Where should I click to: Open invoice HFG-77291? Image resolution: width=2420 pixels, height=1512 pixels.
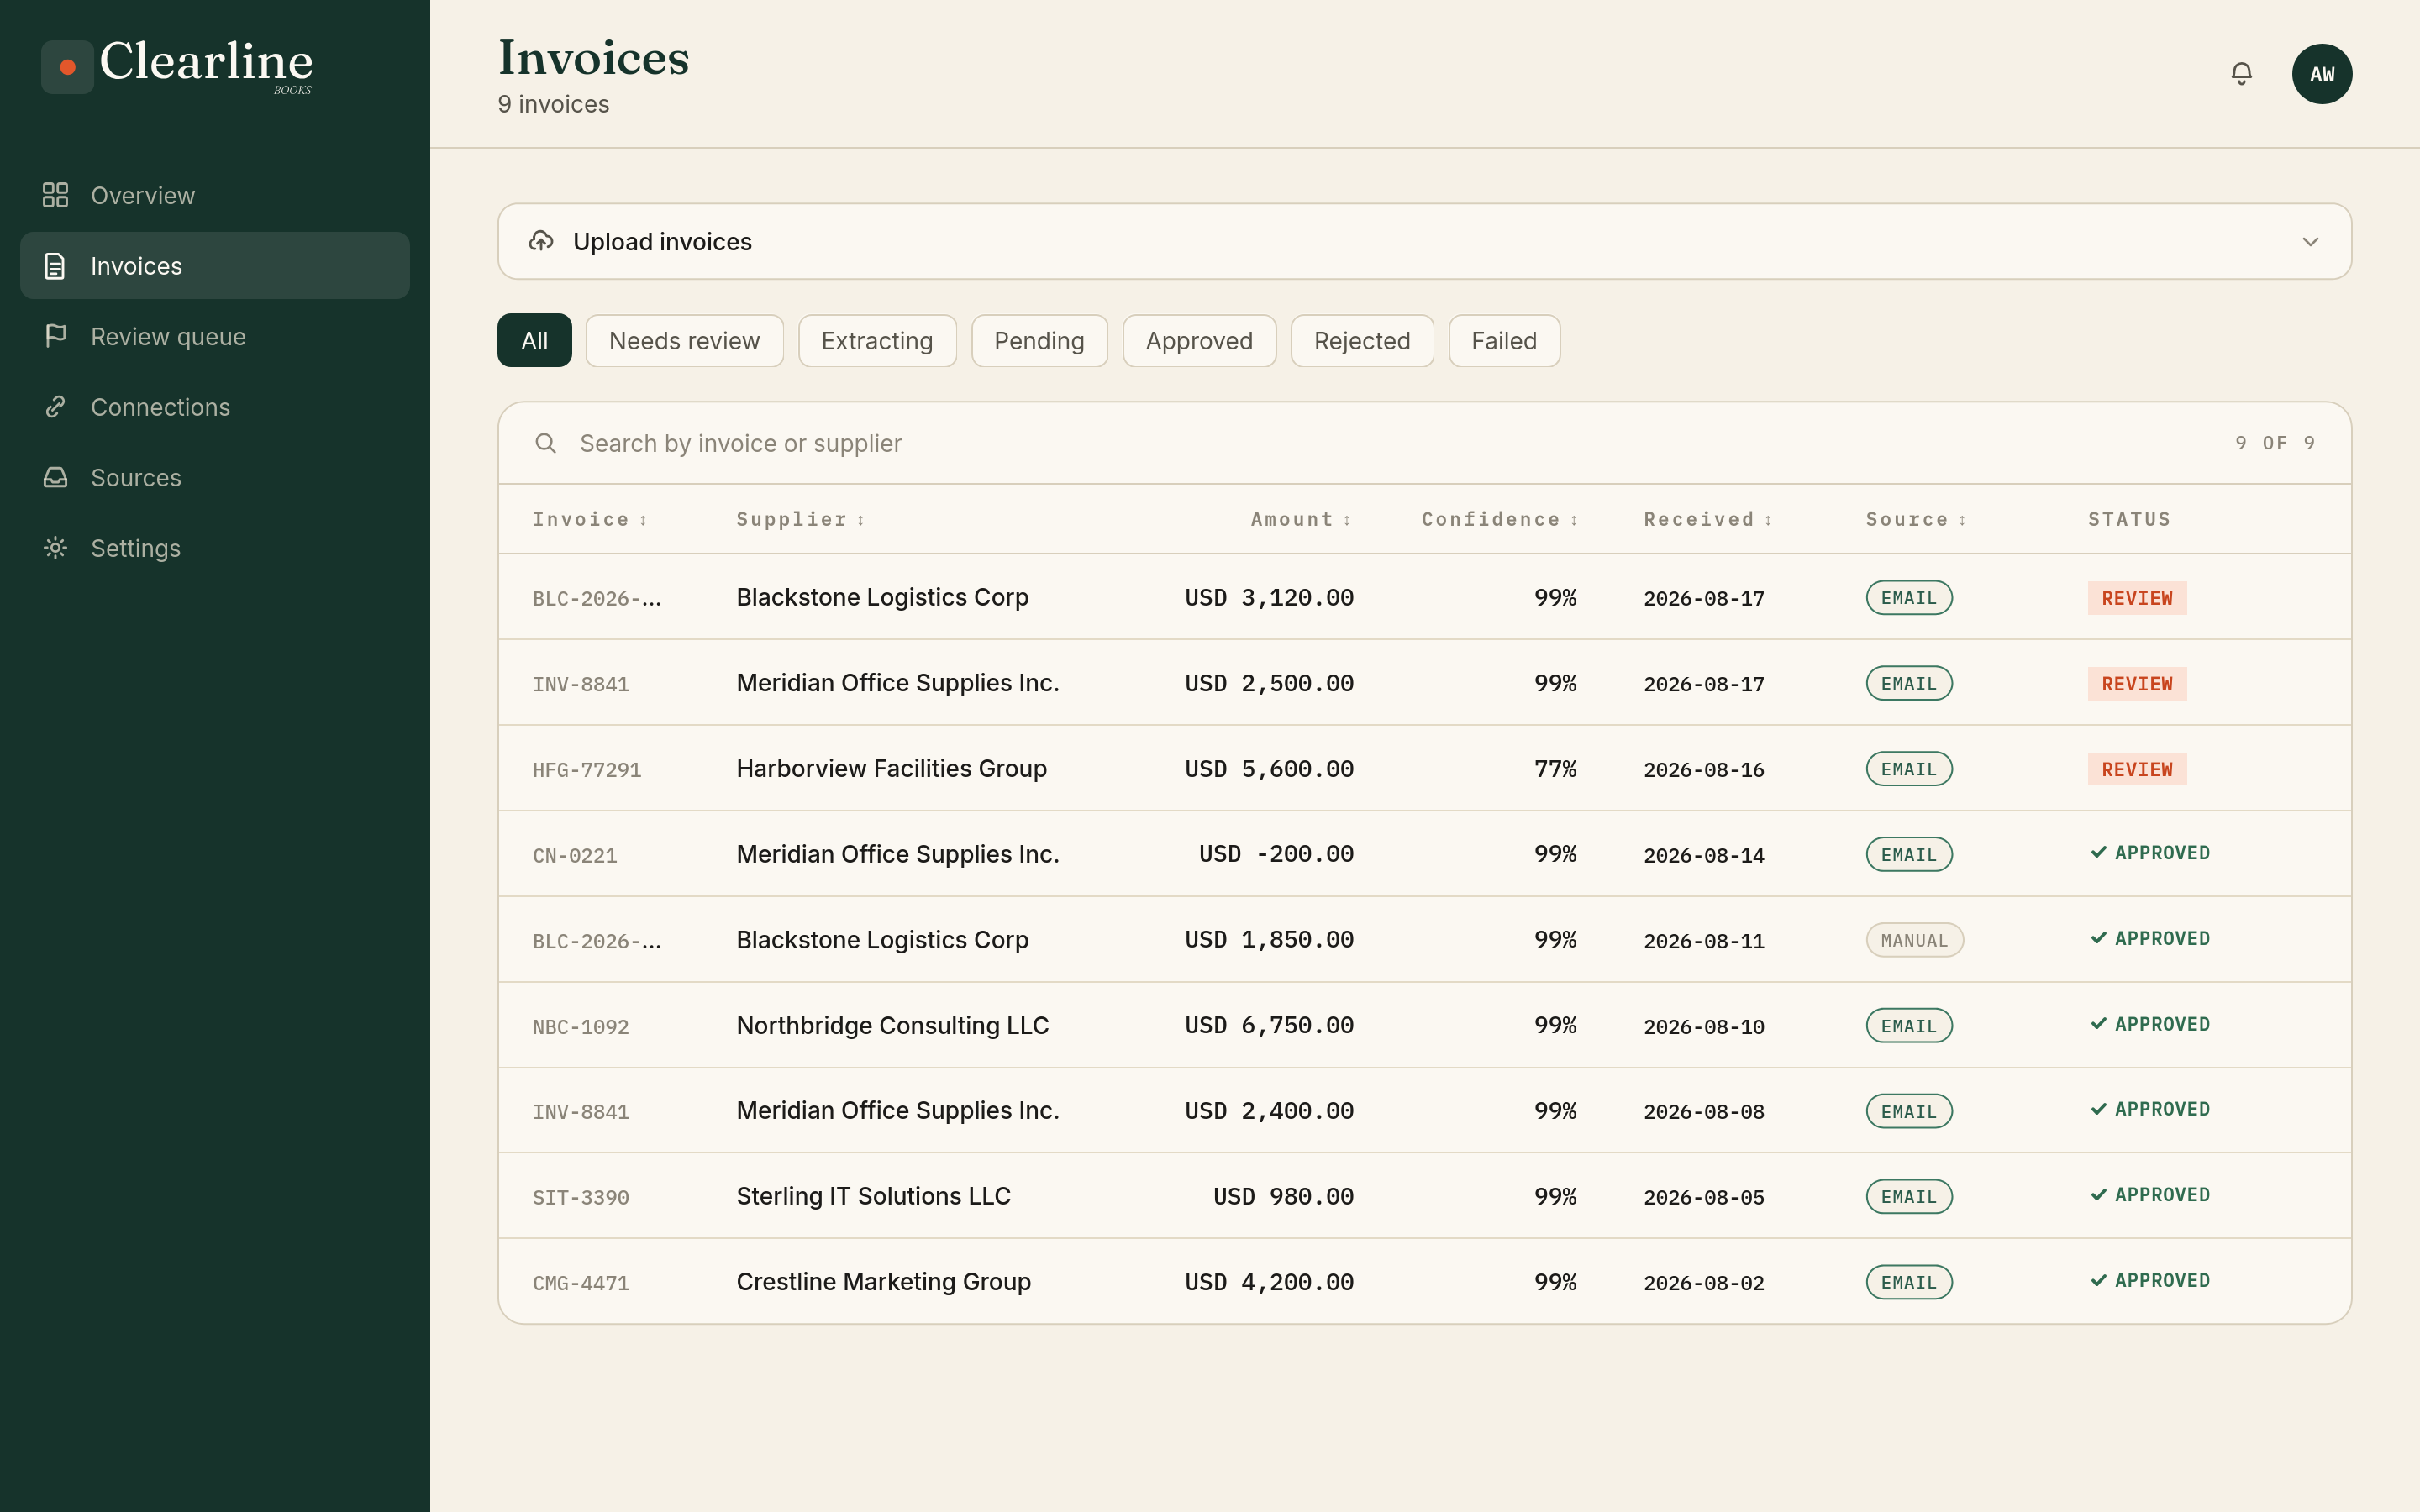pyautogui.click(x=587, y=770)
